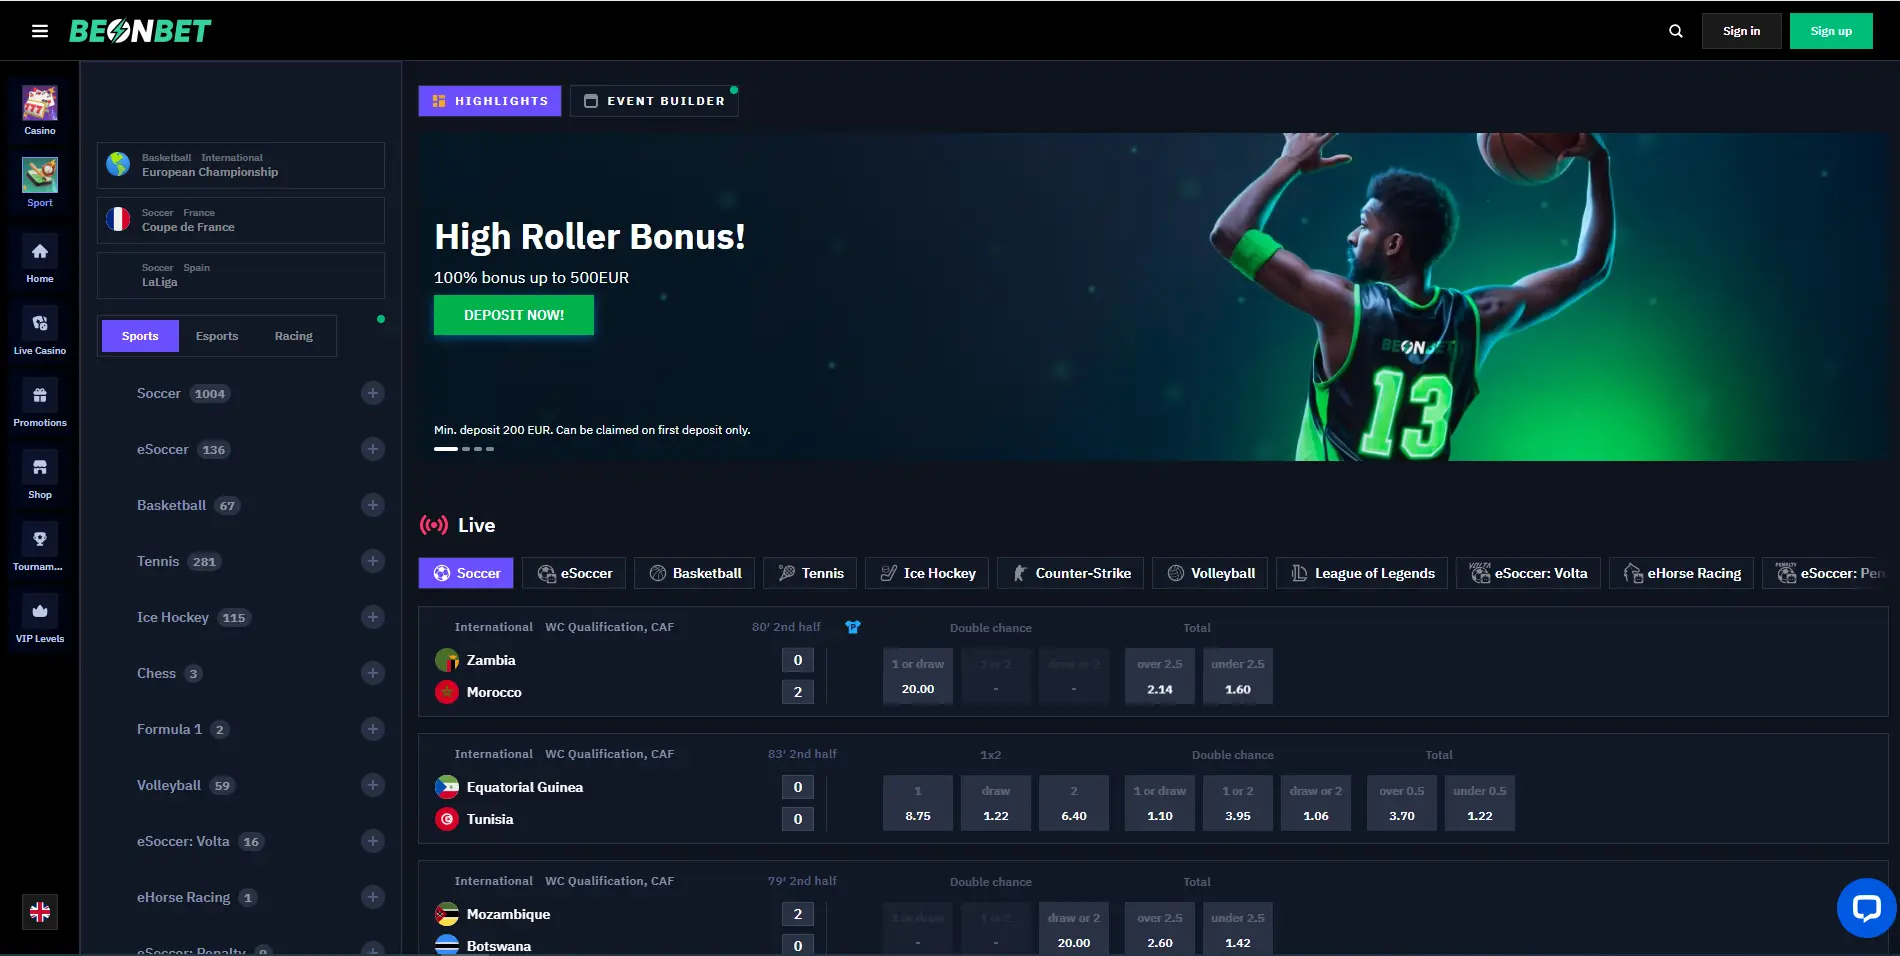
Task: Open Equatorial Guinea team name
Action: [x=525, y=787]
